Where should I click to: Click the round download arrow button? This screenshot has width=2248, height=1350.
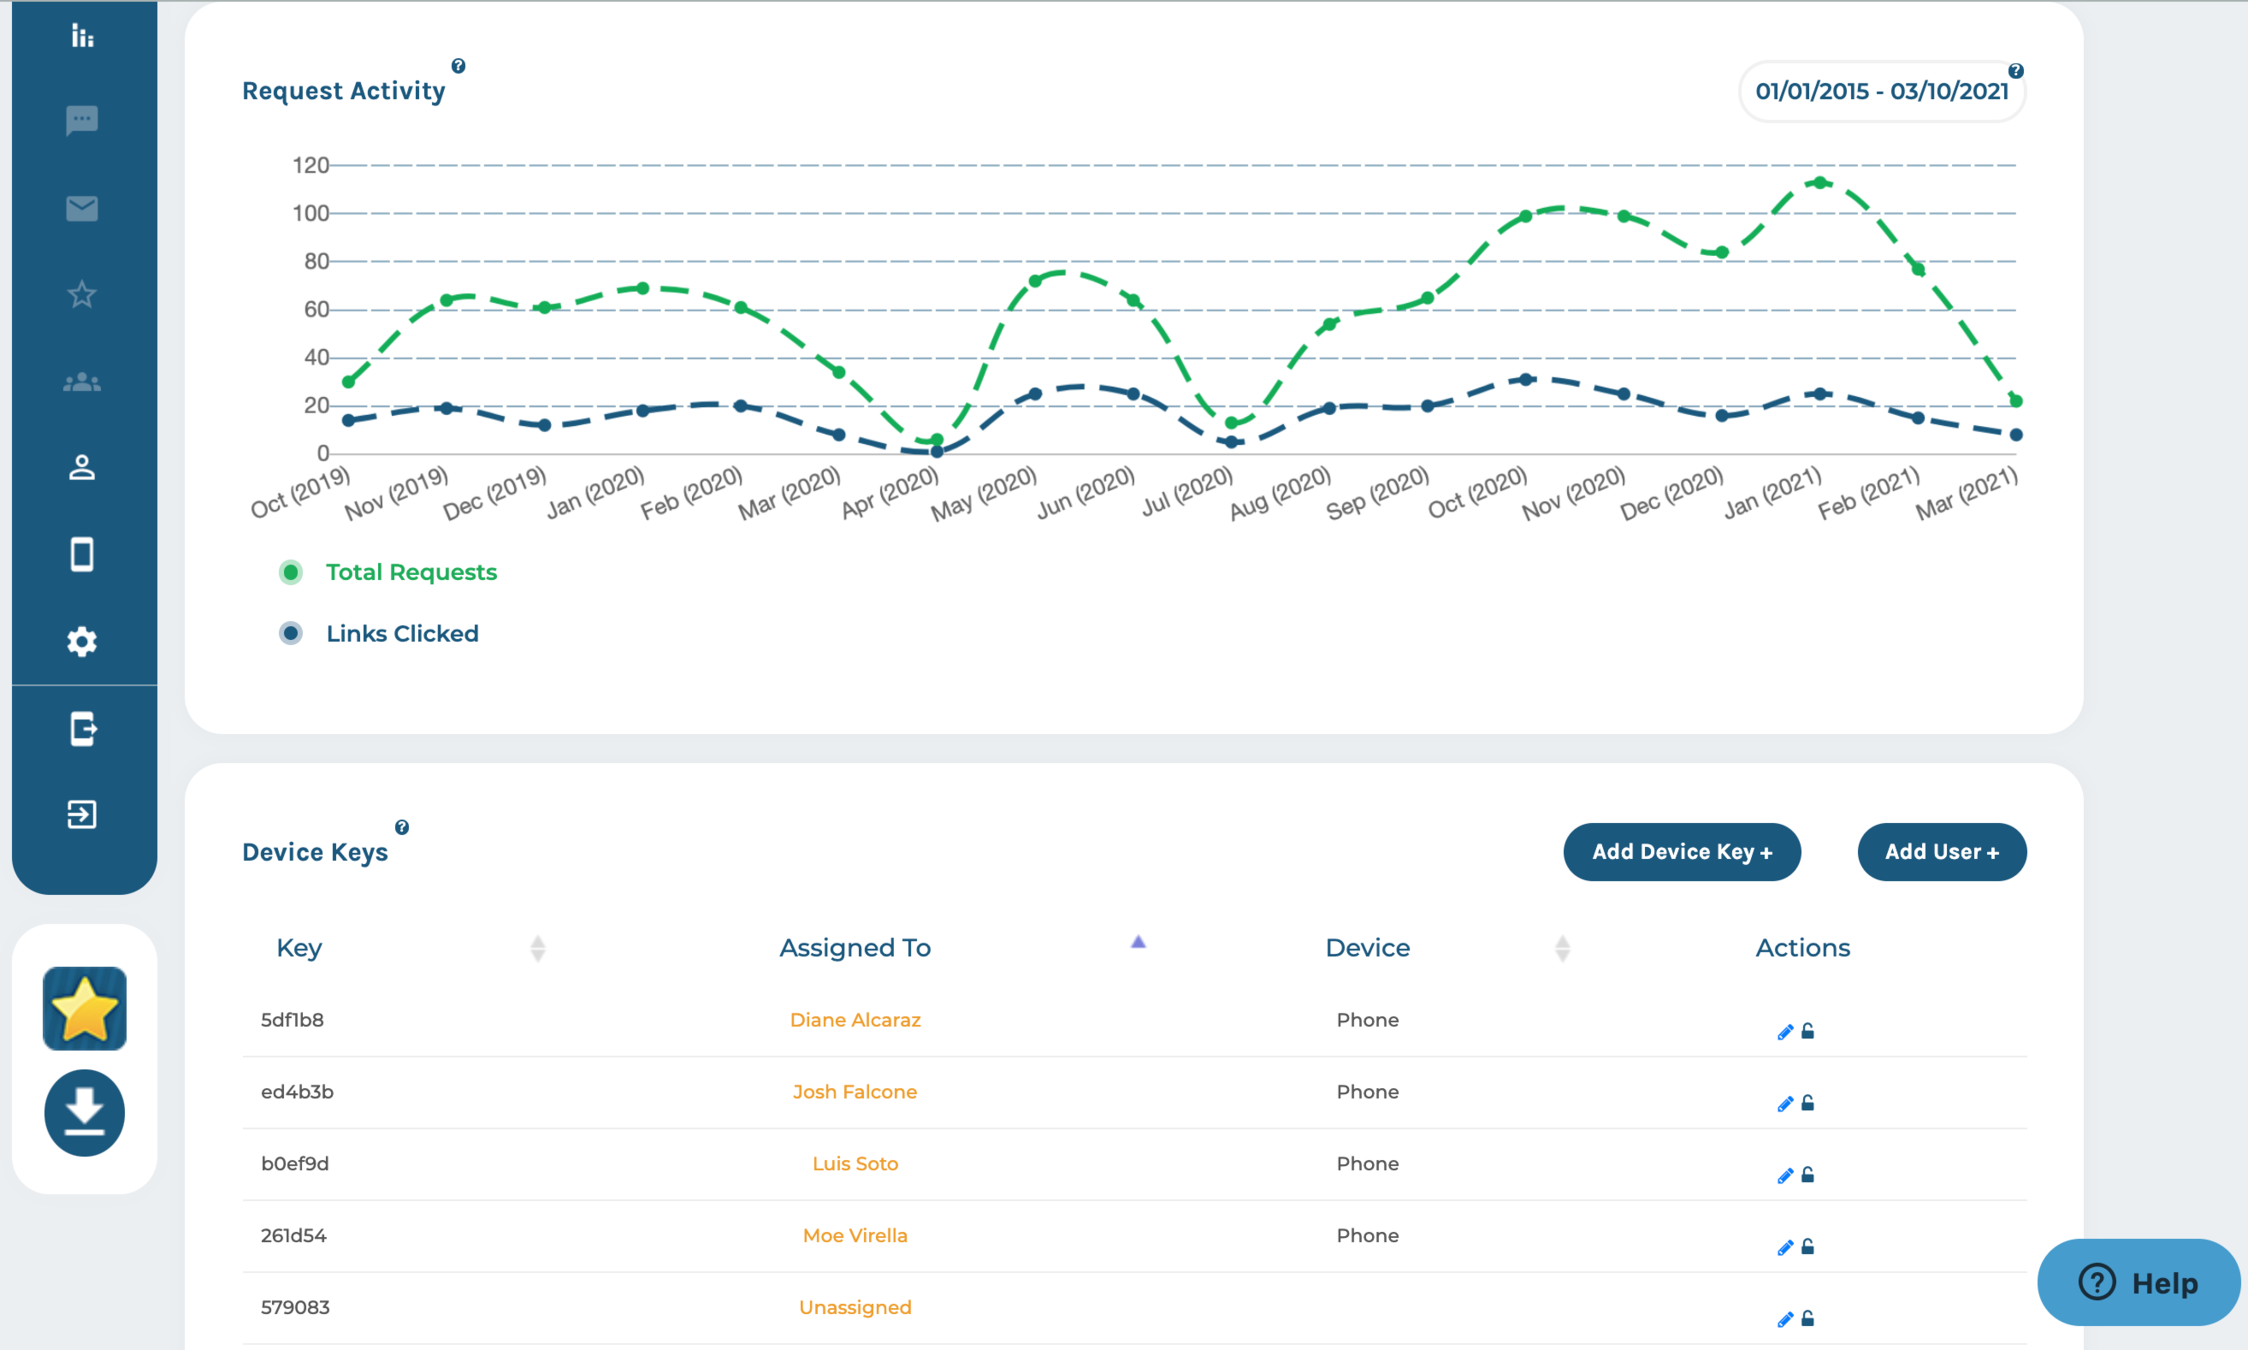[x=85, y=1112]
